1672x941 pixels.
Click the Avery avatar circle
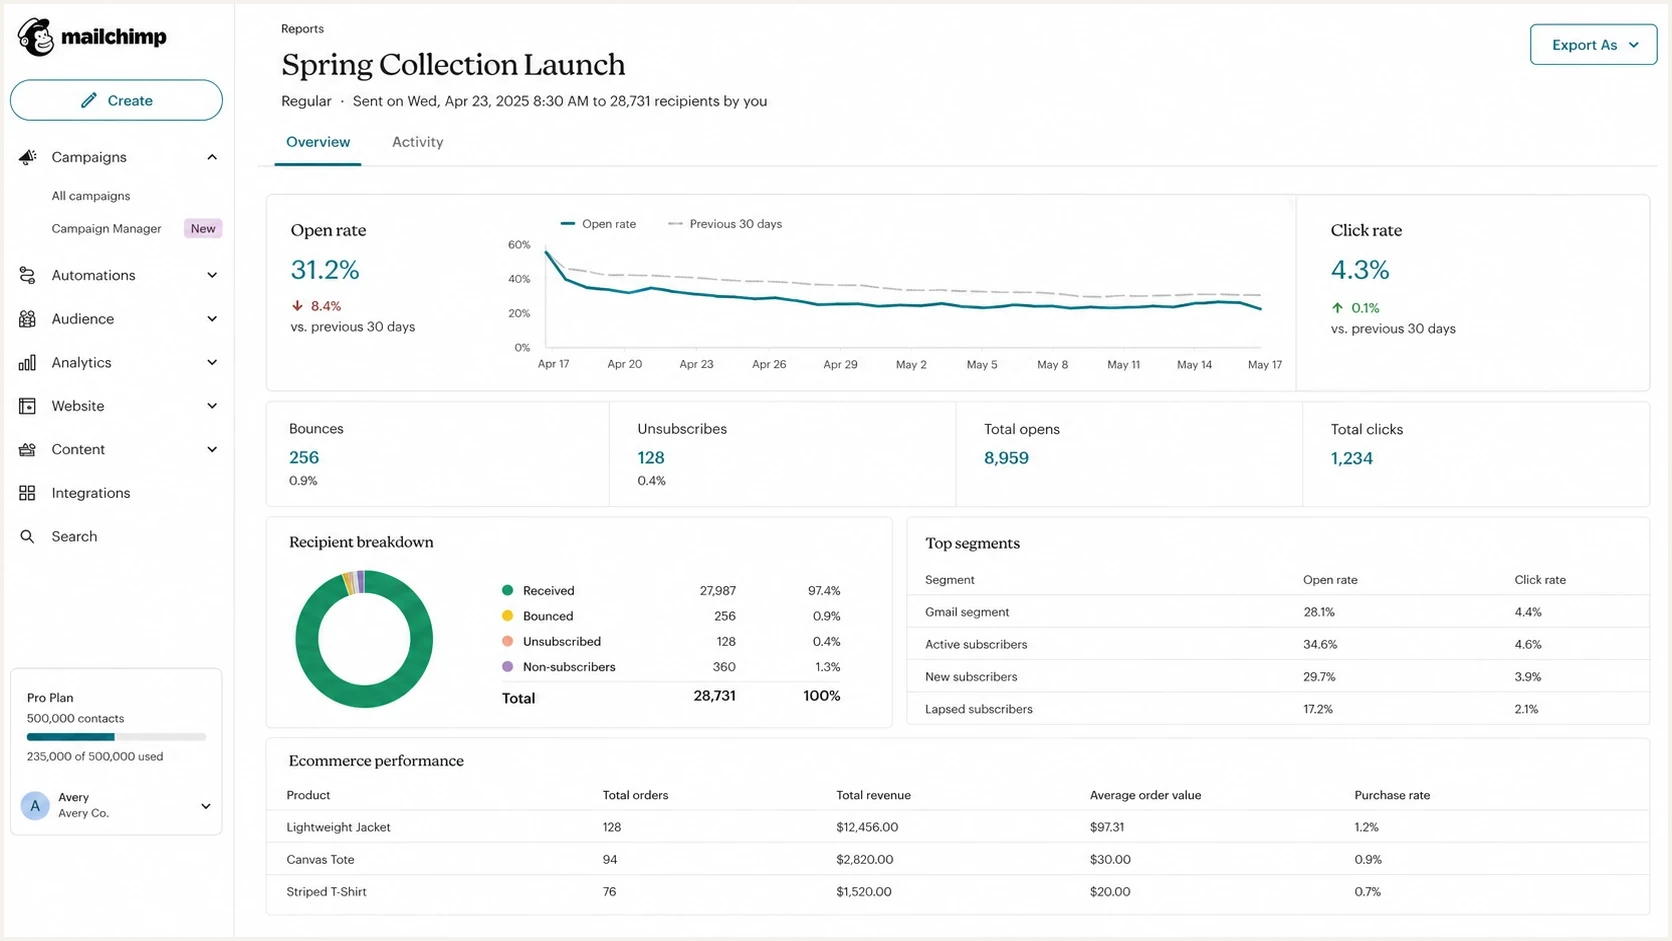pos(35,805)
